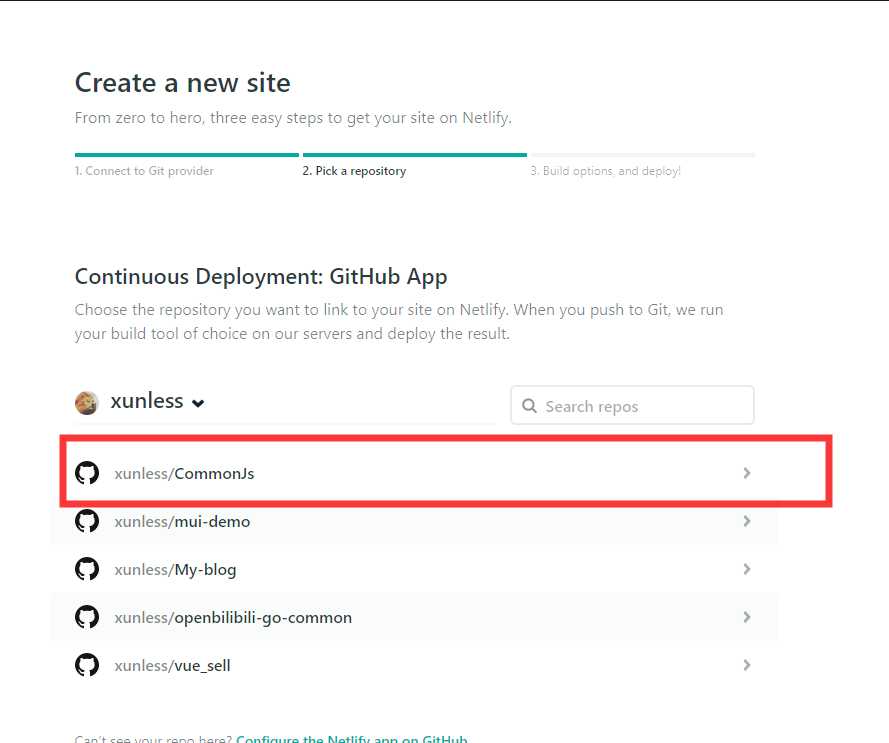
Task: Click the magnifier icon in search box
Action: click(529, 406)
